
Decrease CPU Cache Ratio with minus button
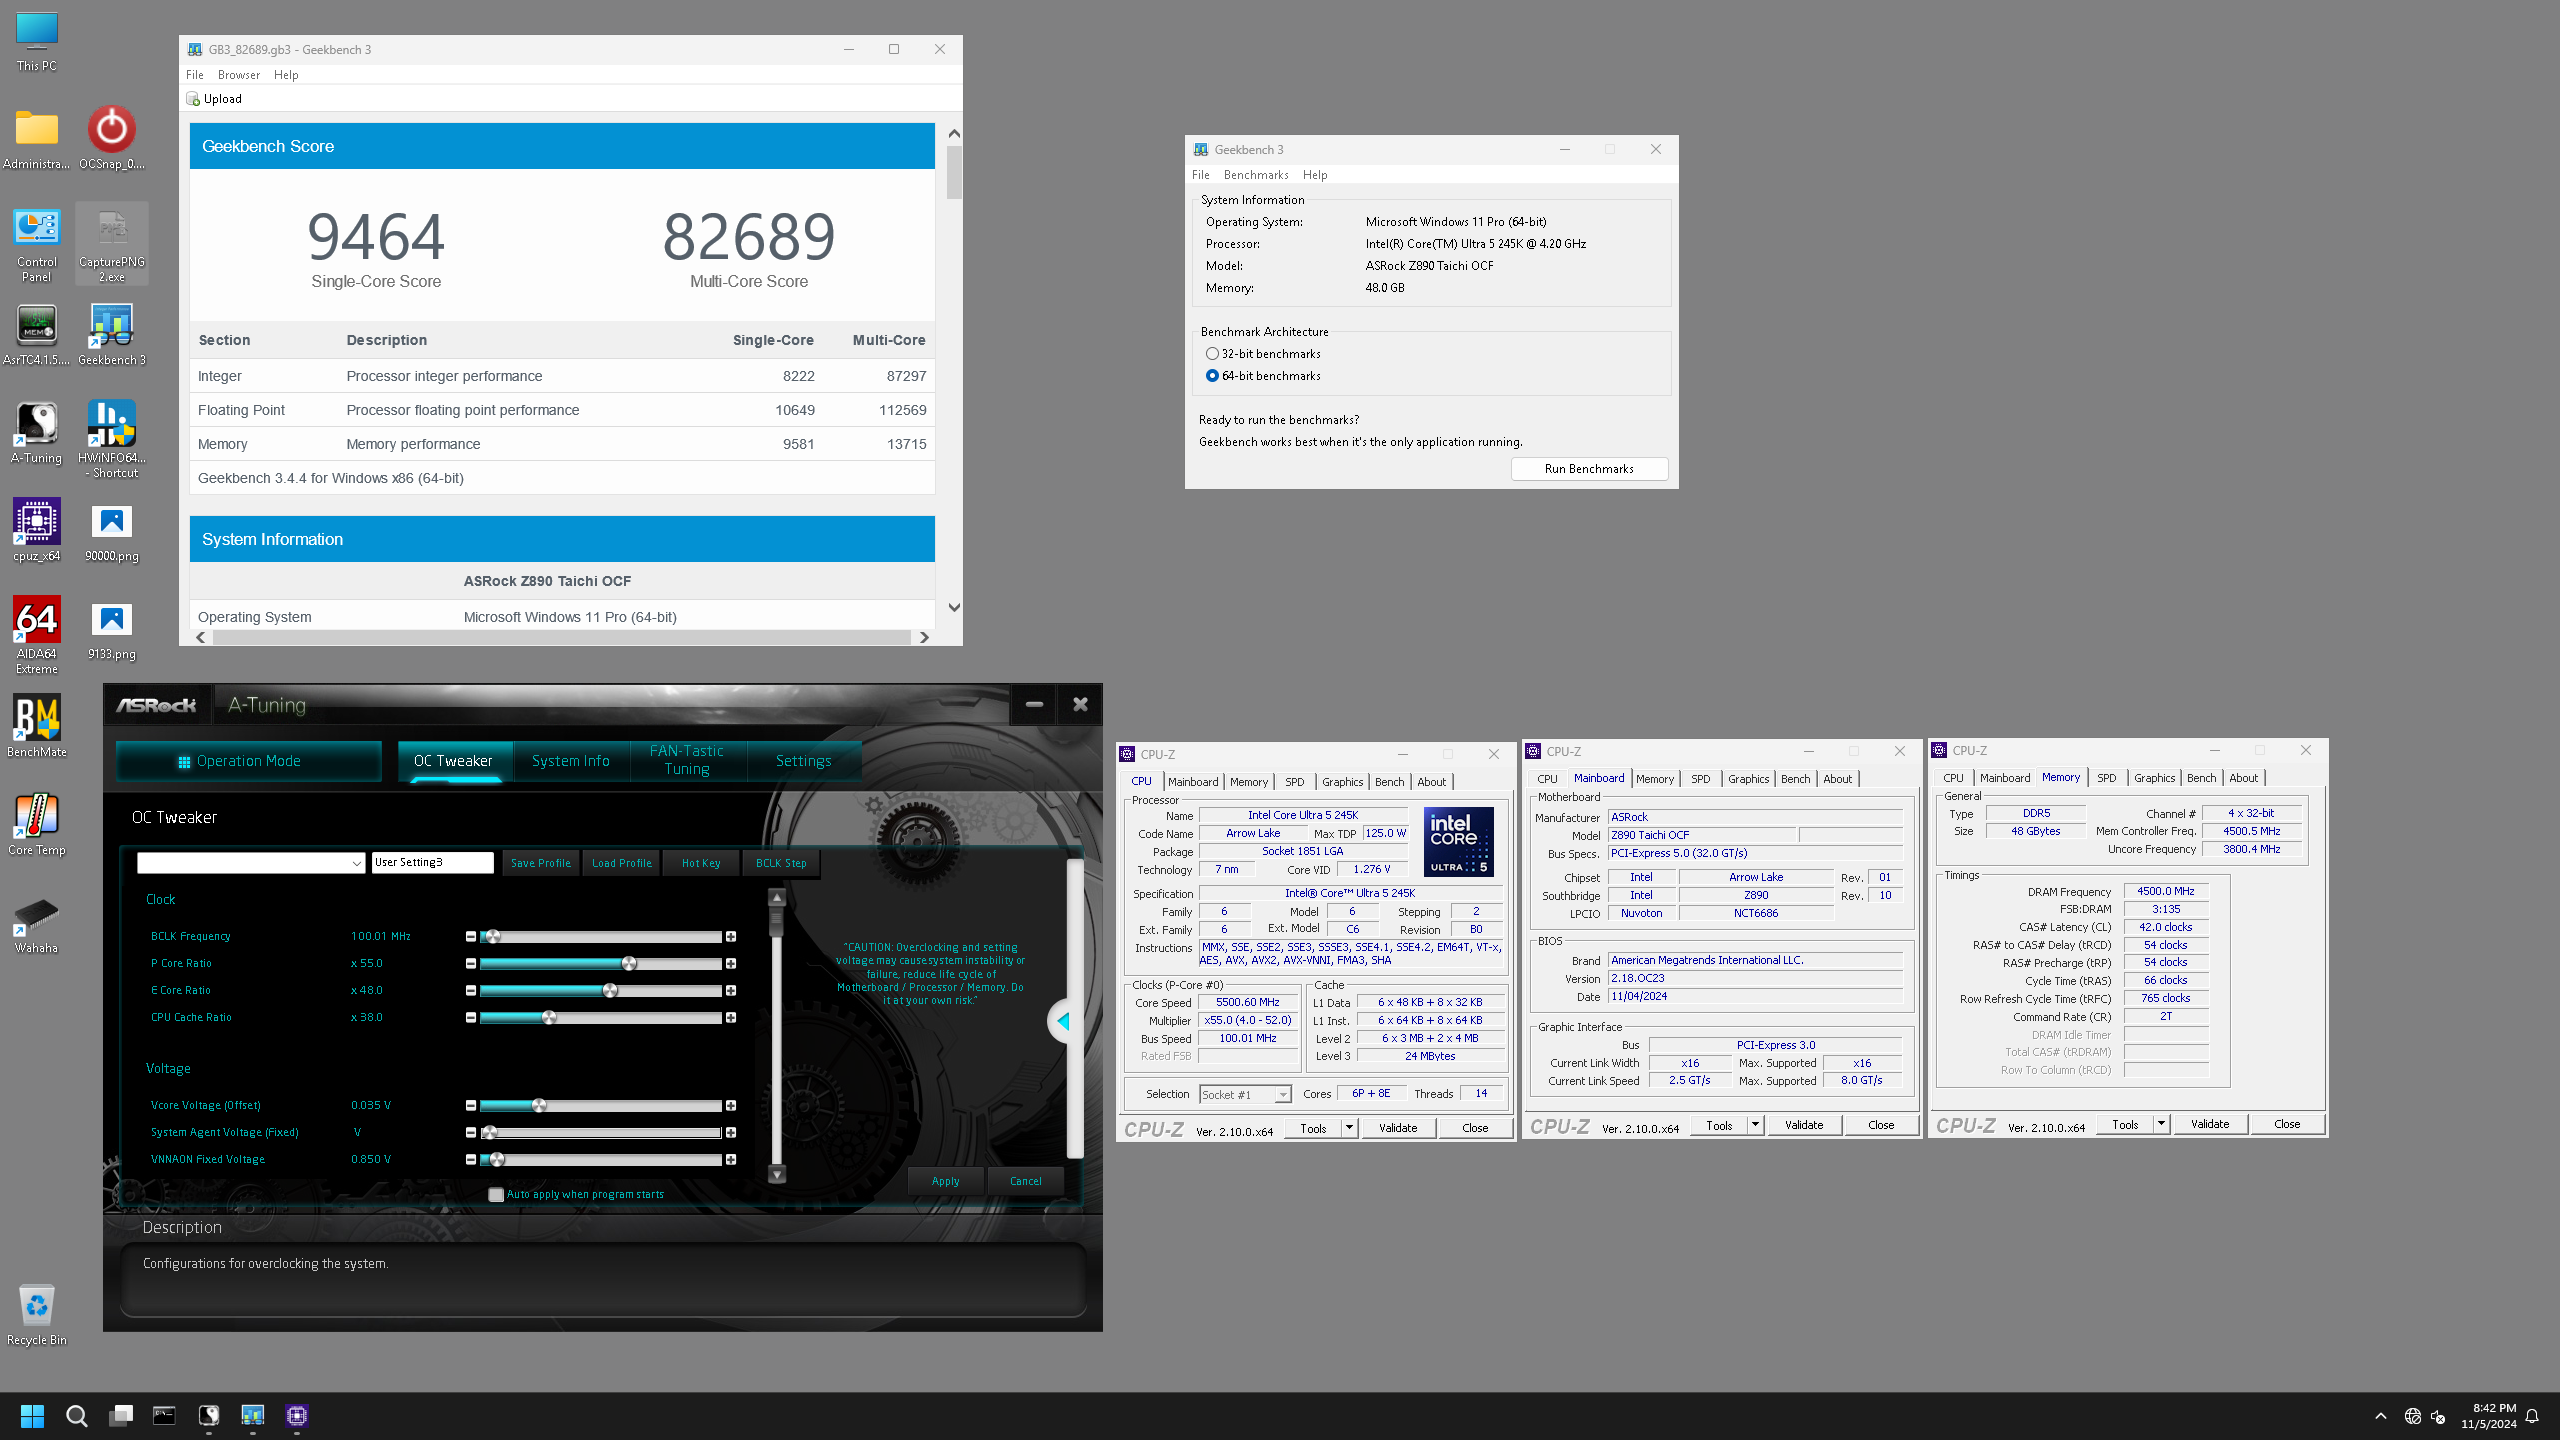pos(470,1018)
